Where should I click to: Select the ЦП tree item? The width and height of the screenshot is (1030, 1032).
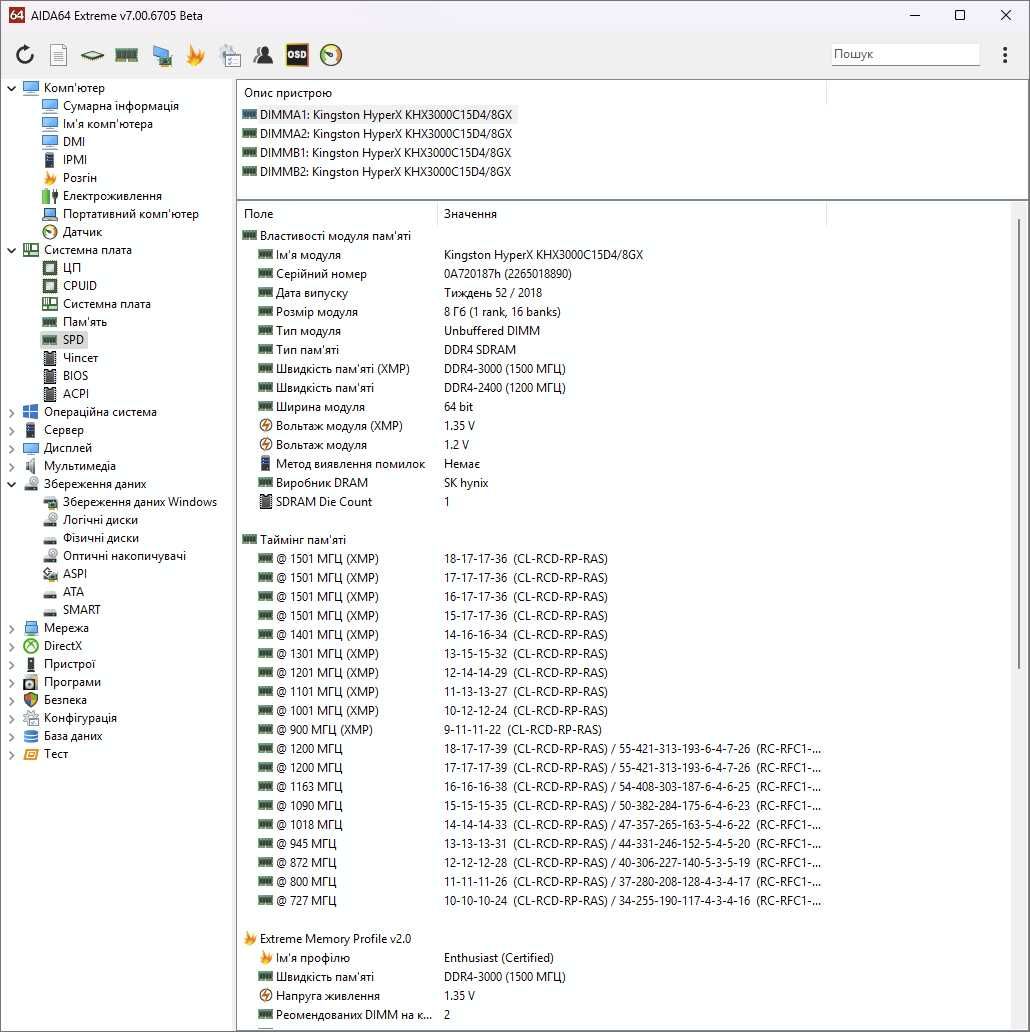[x=72, y=268]
